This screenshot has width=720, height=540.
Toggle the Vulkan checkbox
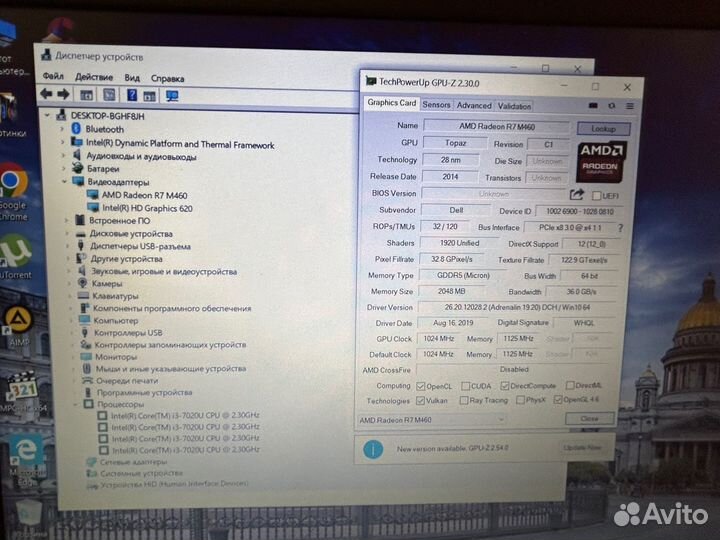pos(420,401)
